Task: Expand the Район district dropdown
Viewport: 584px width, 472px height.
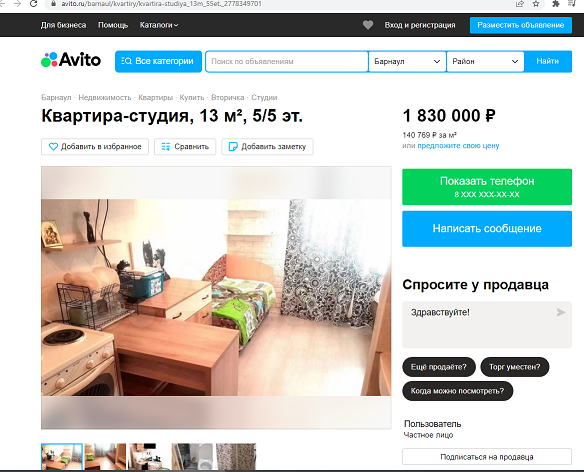Action: pos(485,61)
